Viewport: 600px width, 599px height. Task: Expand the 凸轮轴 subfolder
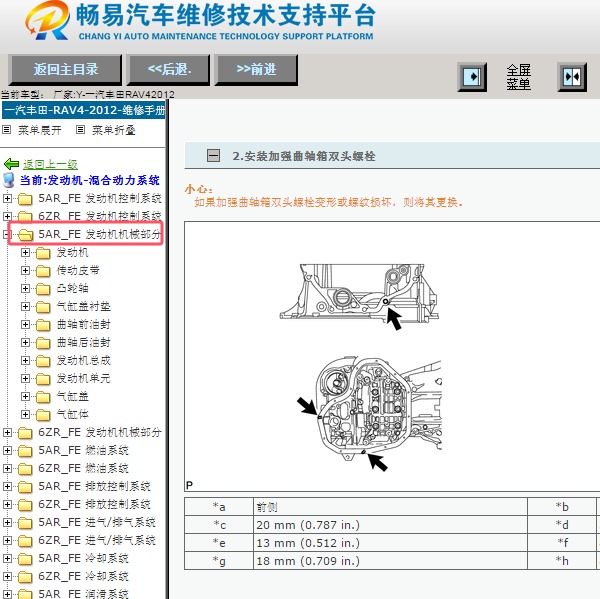25,288
